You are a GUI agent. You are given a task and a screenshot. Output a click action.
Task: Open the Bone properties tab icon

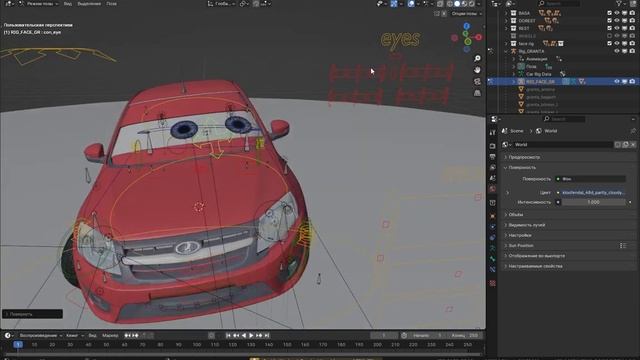[493, 259]
